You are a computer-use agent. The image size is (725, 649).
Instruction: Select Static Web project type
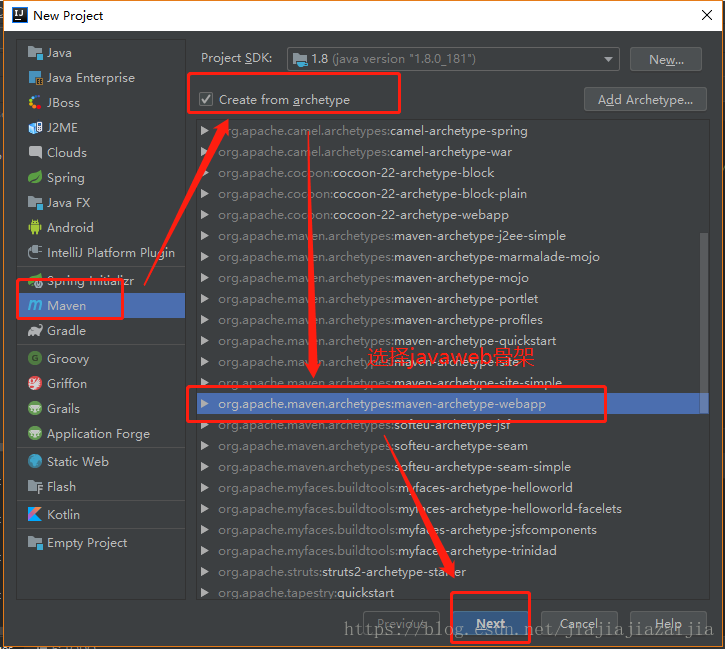pos(101,461)
